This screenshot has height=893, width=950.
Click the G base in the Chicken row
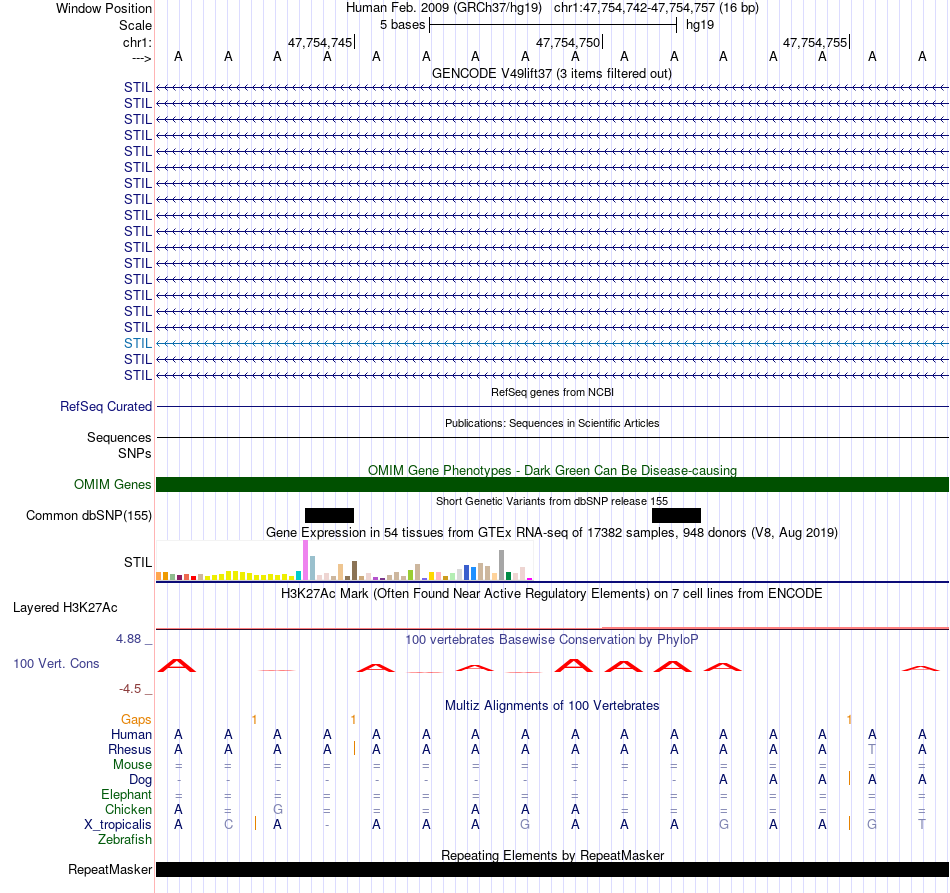pos(277,809)
